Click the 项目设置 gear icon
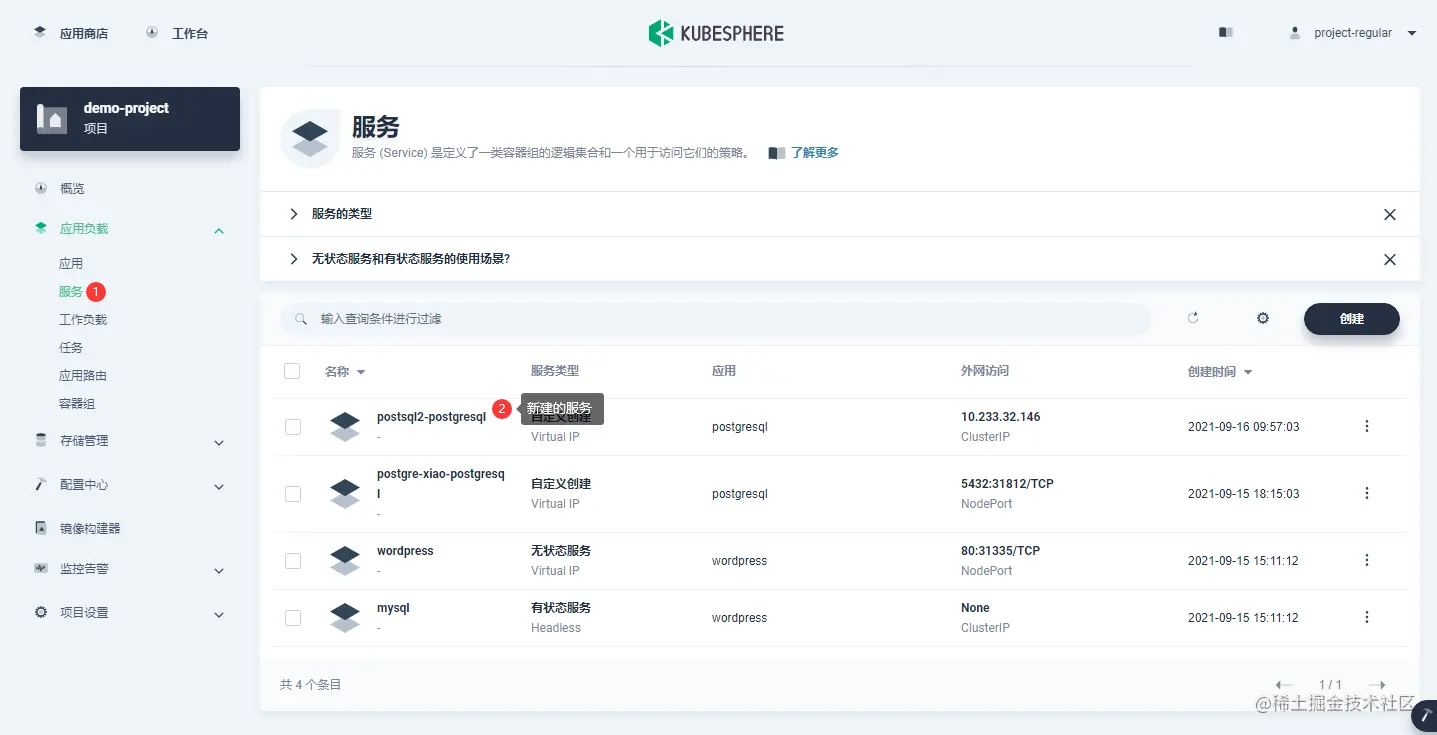Screen dimensions: 1437x735 pyautogui.click(x=41, y=612)
